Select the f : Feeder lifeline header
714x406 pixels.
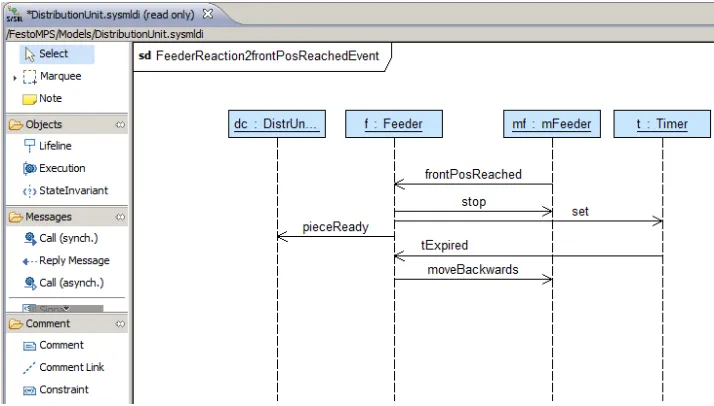click(394, 124)
